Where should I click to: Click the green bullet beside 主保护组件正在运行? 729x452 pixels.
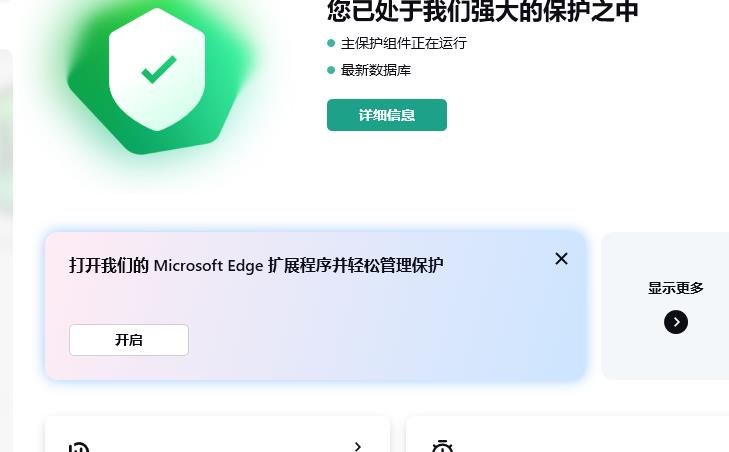tap(331, 43)
